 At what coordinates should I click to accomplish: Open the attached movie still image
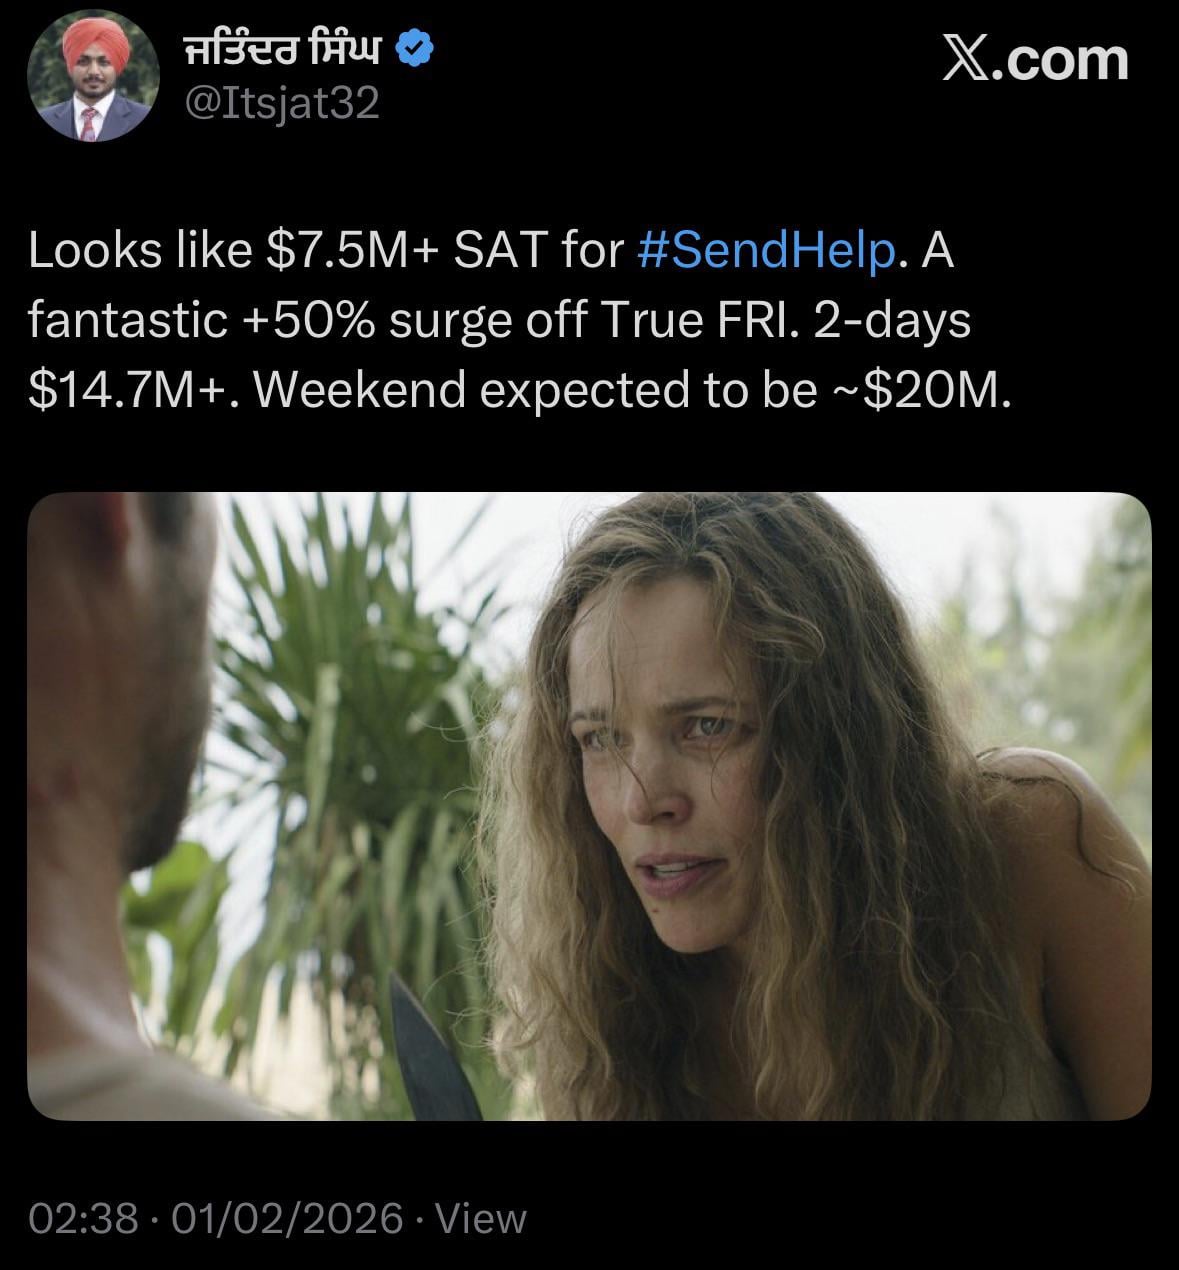[589, 805]
